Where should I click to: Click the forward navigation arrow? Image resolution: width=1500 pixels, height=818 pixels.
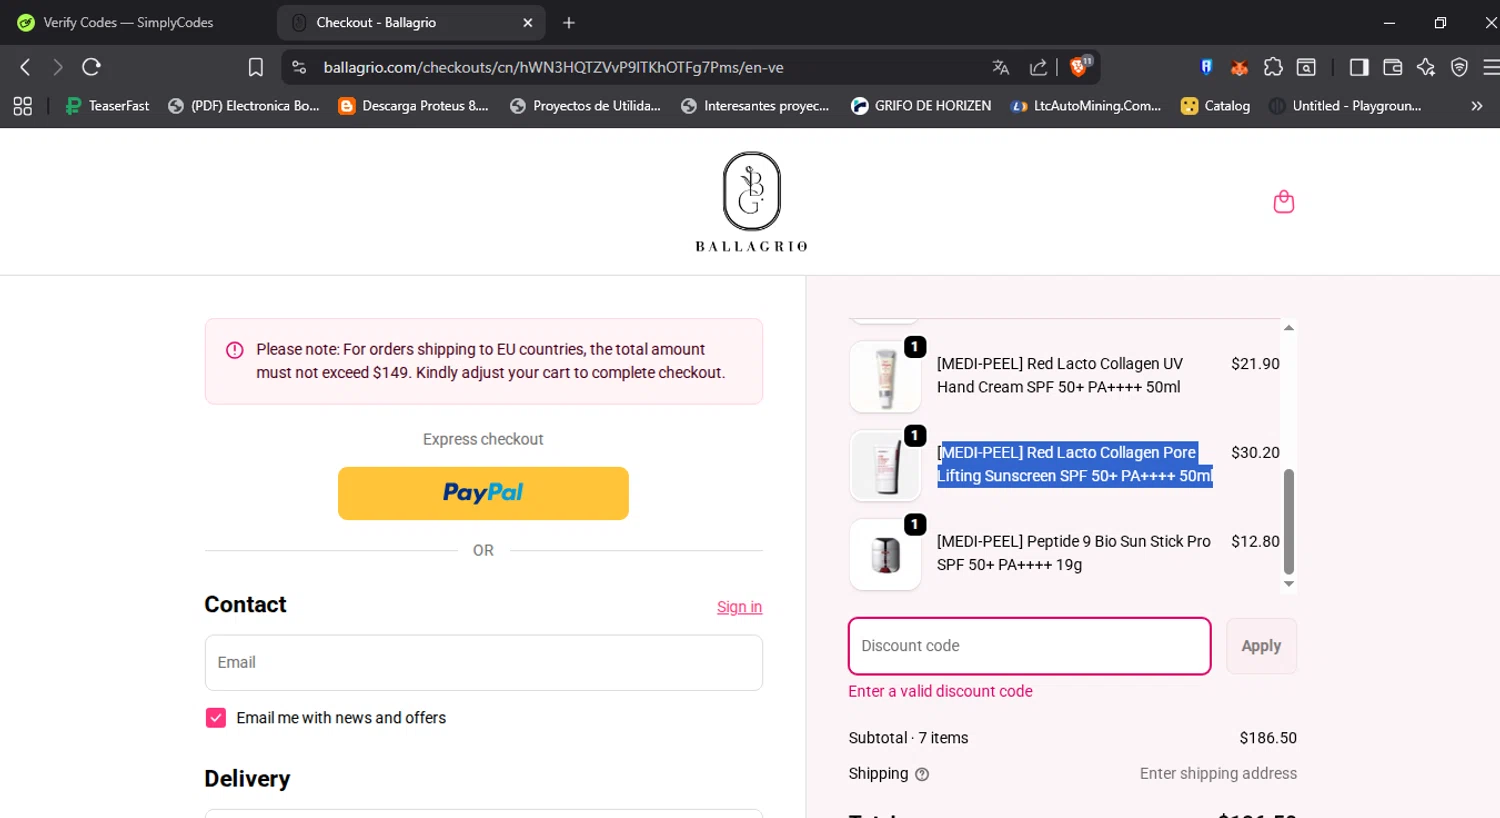coord(58,67)
